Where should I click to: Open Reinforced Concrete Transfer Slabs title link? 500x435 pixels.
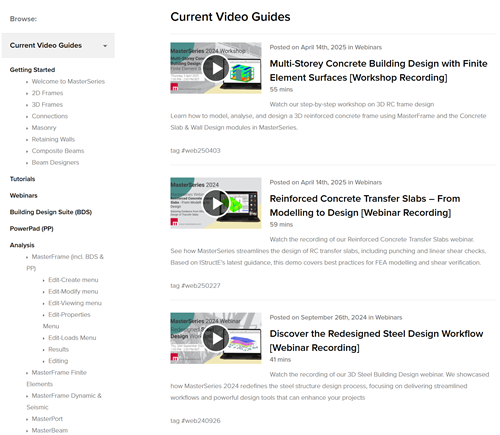[x=365, y=205]
